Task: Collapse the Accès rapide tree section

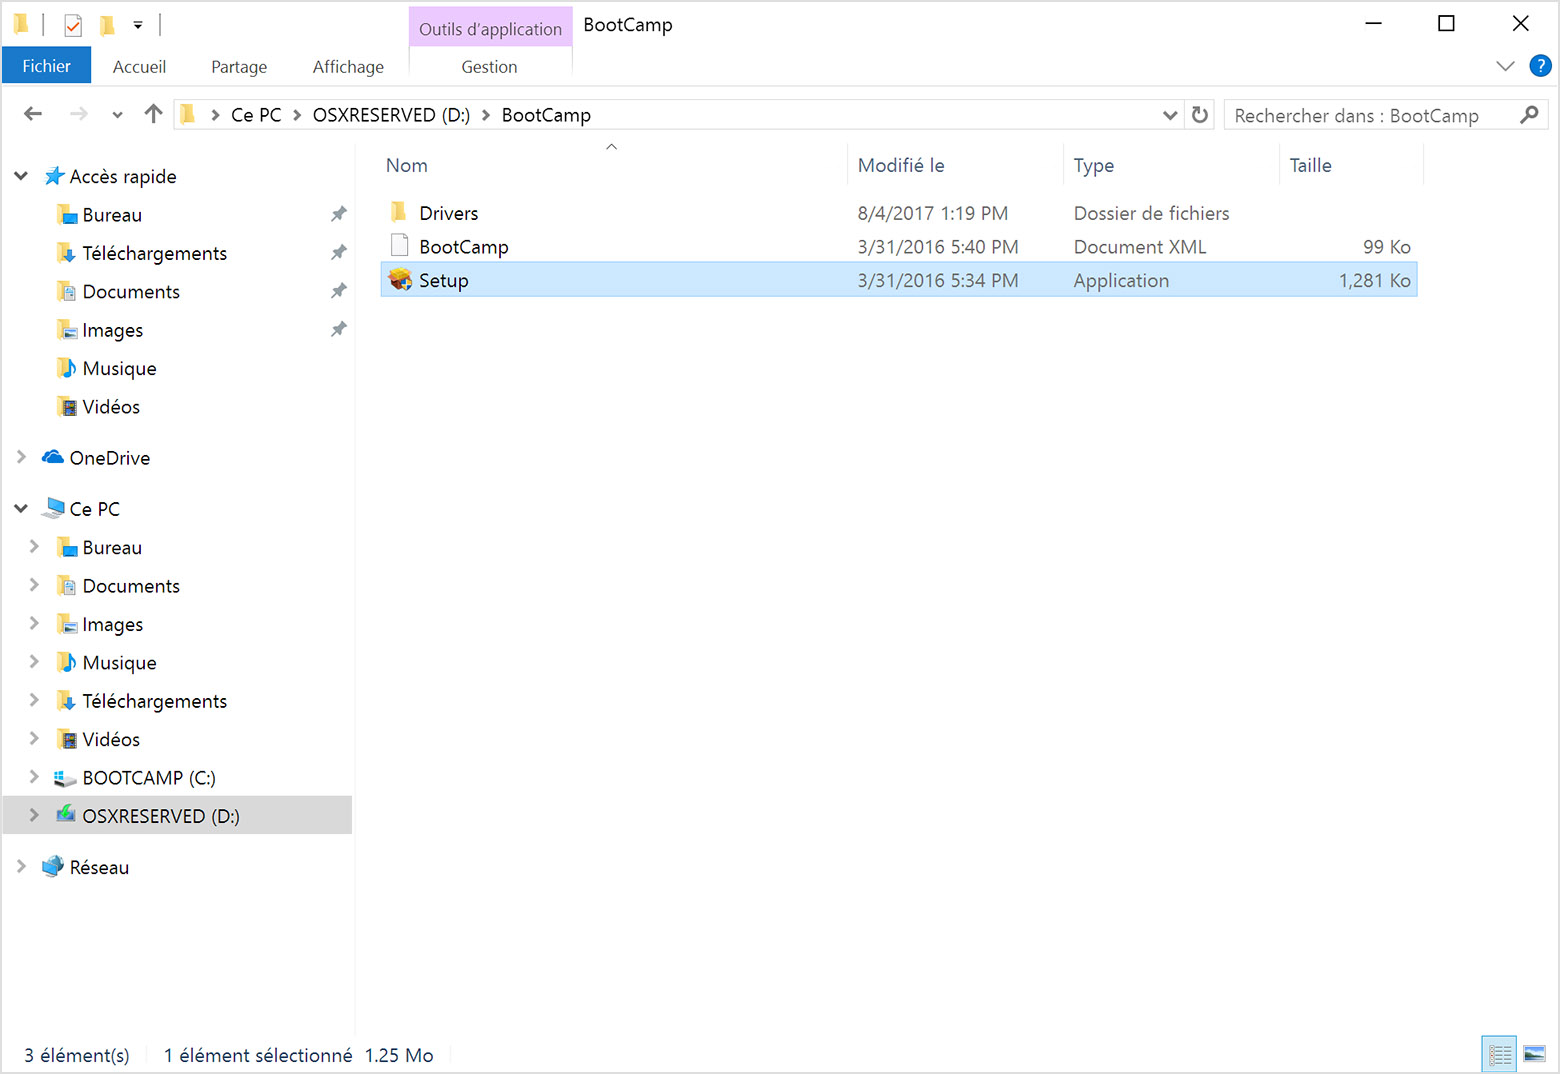Action: [x=21, y=176]
